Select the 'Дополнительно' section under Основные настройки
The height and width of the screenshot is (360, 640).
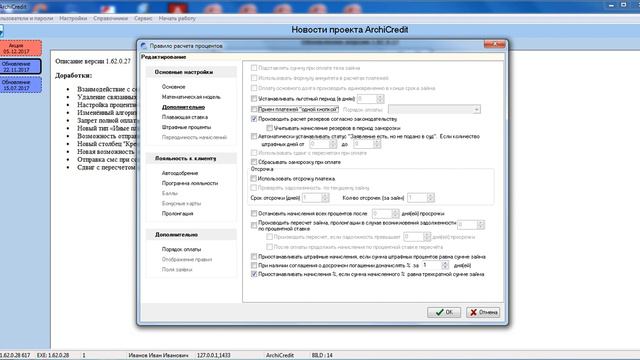(x=183, y=107)
